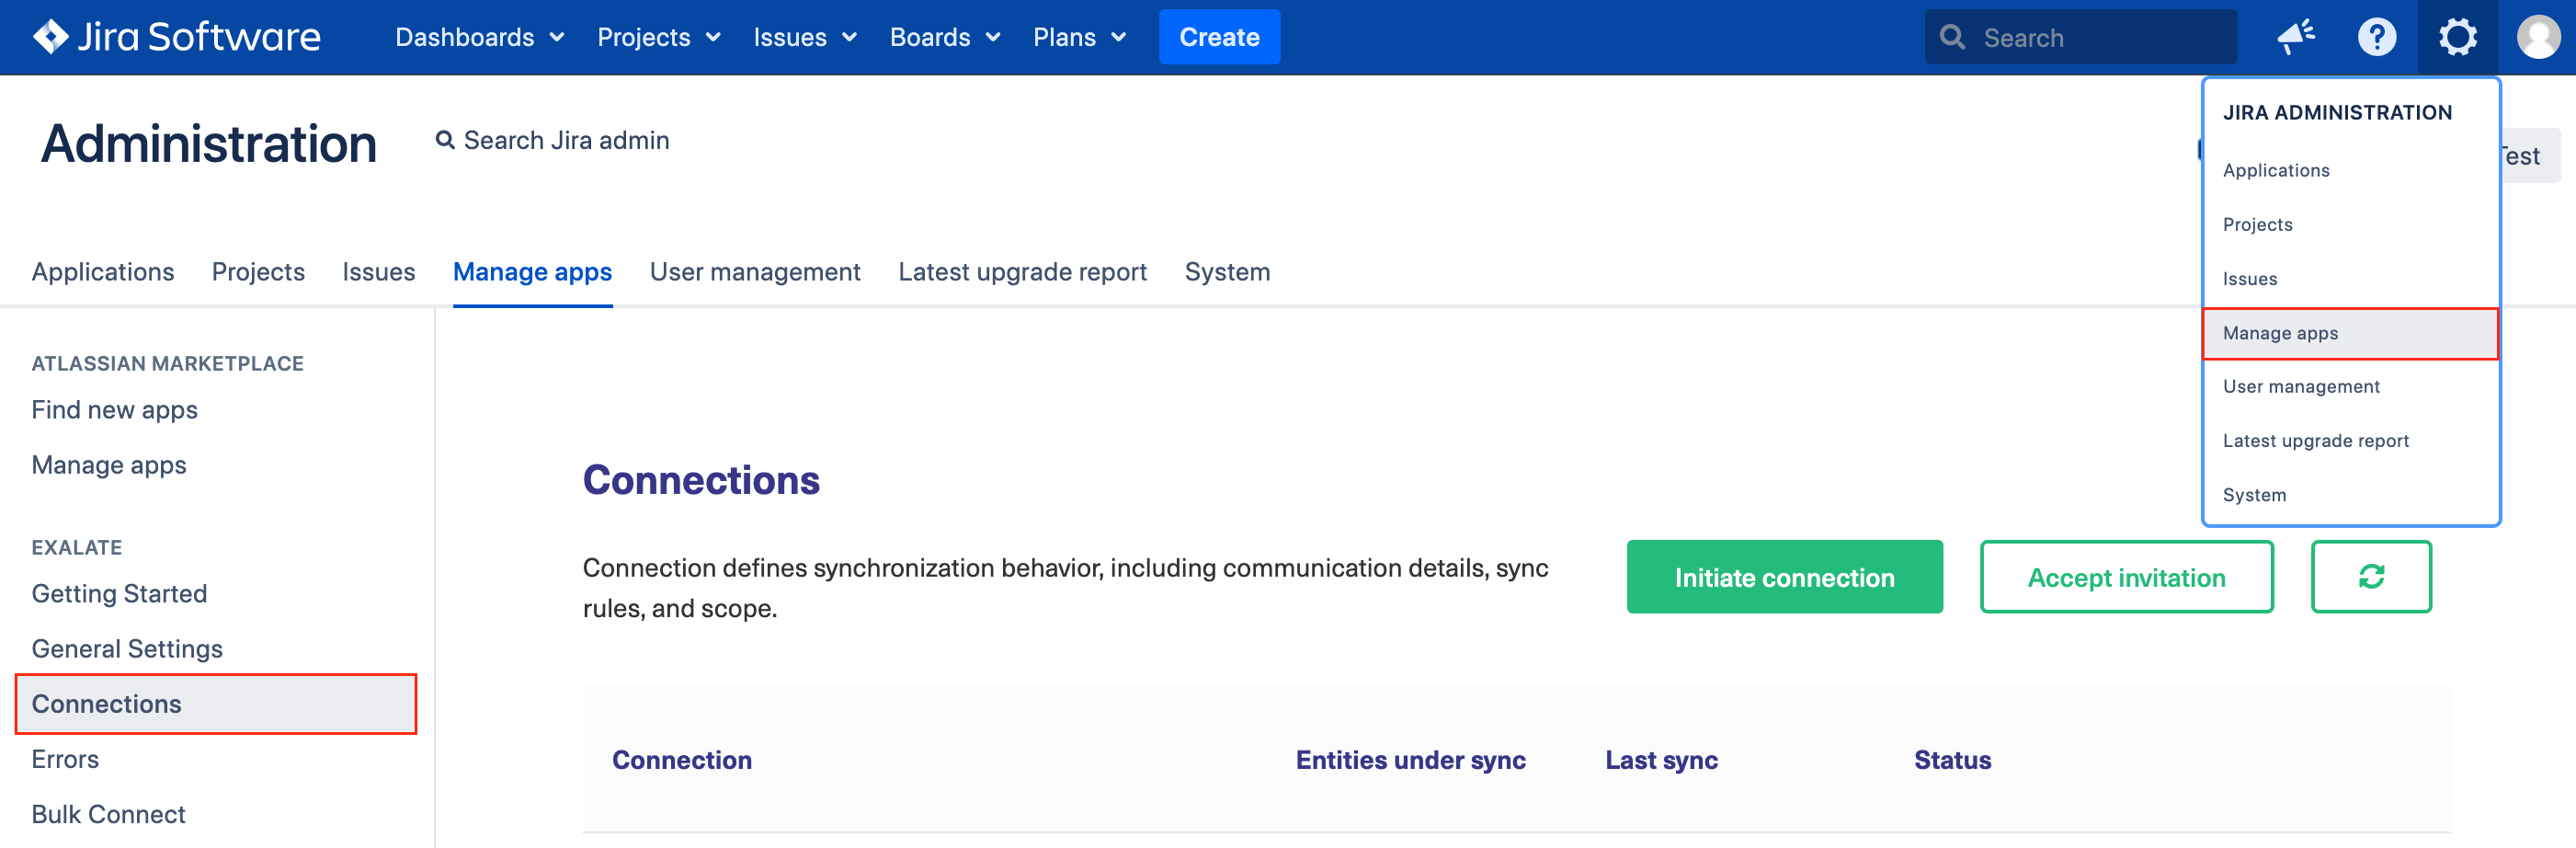This screenshot has height=848, width=2576.
Task: Open General Settings in Exalate sidebar
Action: pos(127,649)
